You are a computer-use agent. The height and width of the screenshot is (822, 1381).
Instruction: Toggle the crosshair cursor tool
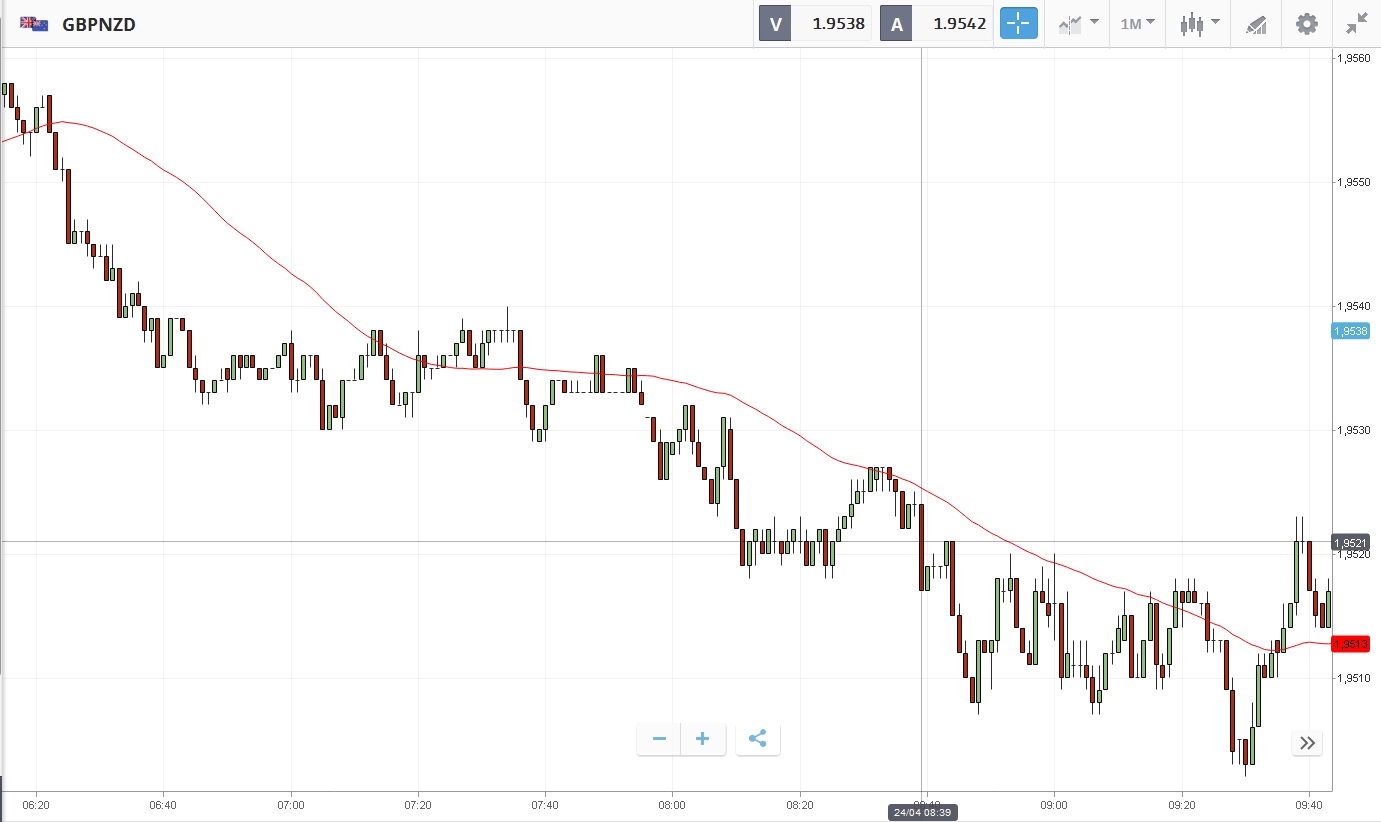[x=1019, y=24]
